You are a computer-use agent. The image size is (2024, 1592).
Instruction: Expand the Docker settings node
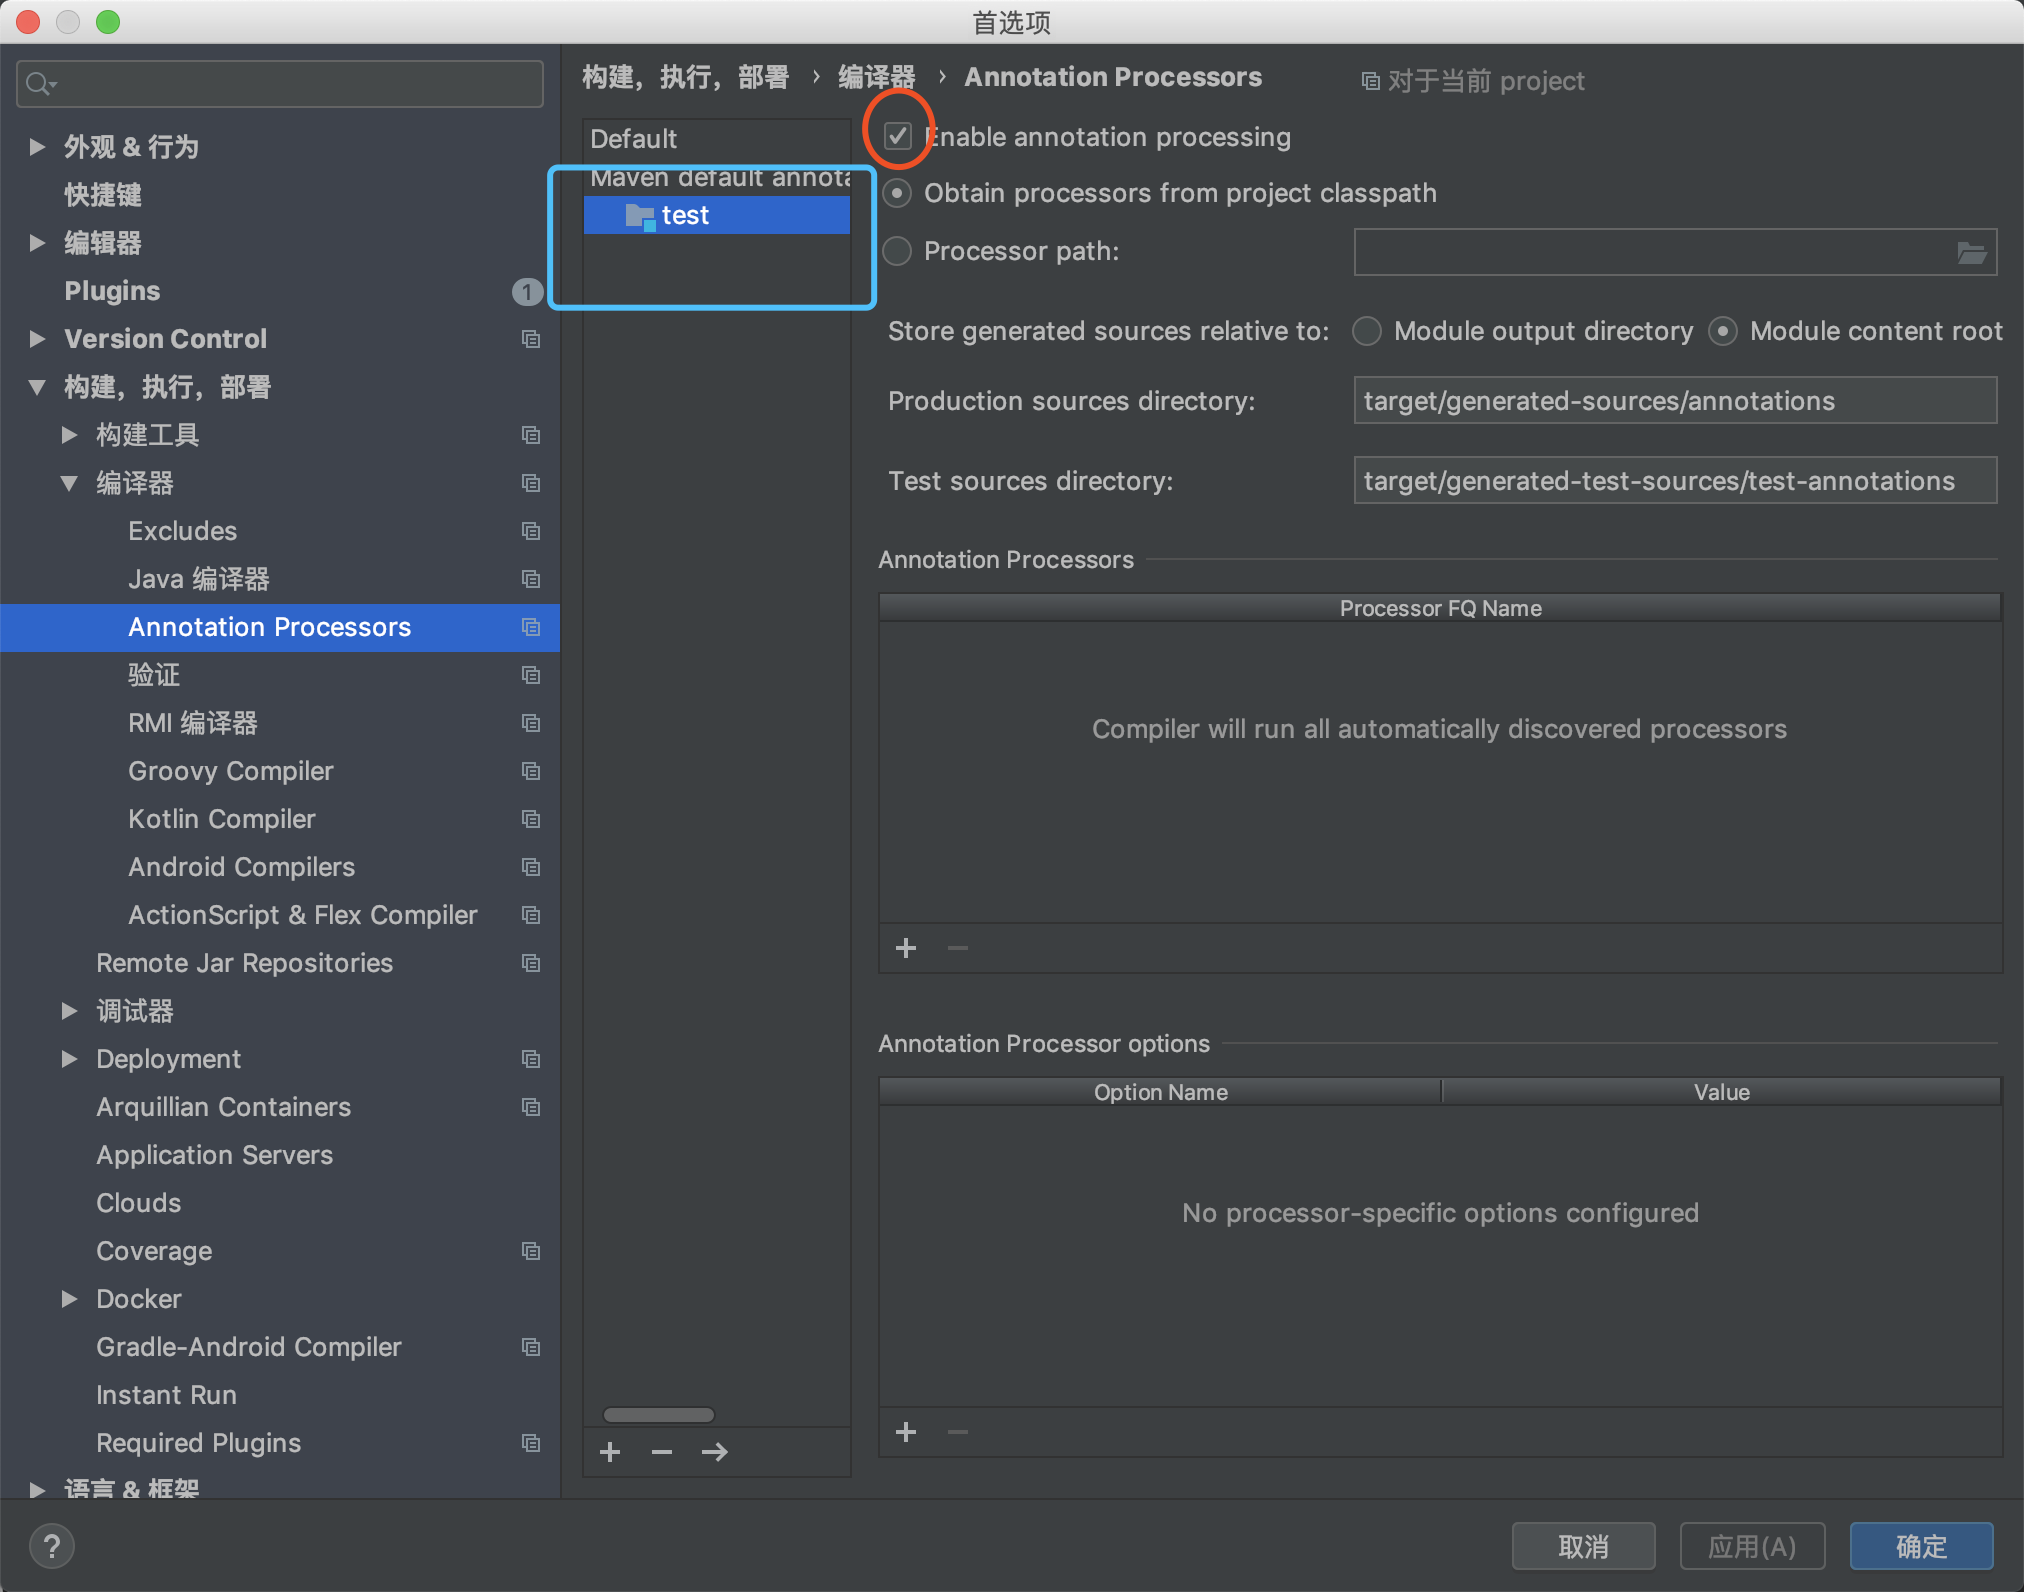pyautogui.click(x=69, y=1299)
